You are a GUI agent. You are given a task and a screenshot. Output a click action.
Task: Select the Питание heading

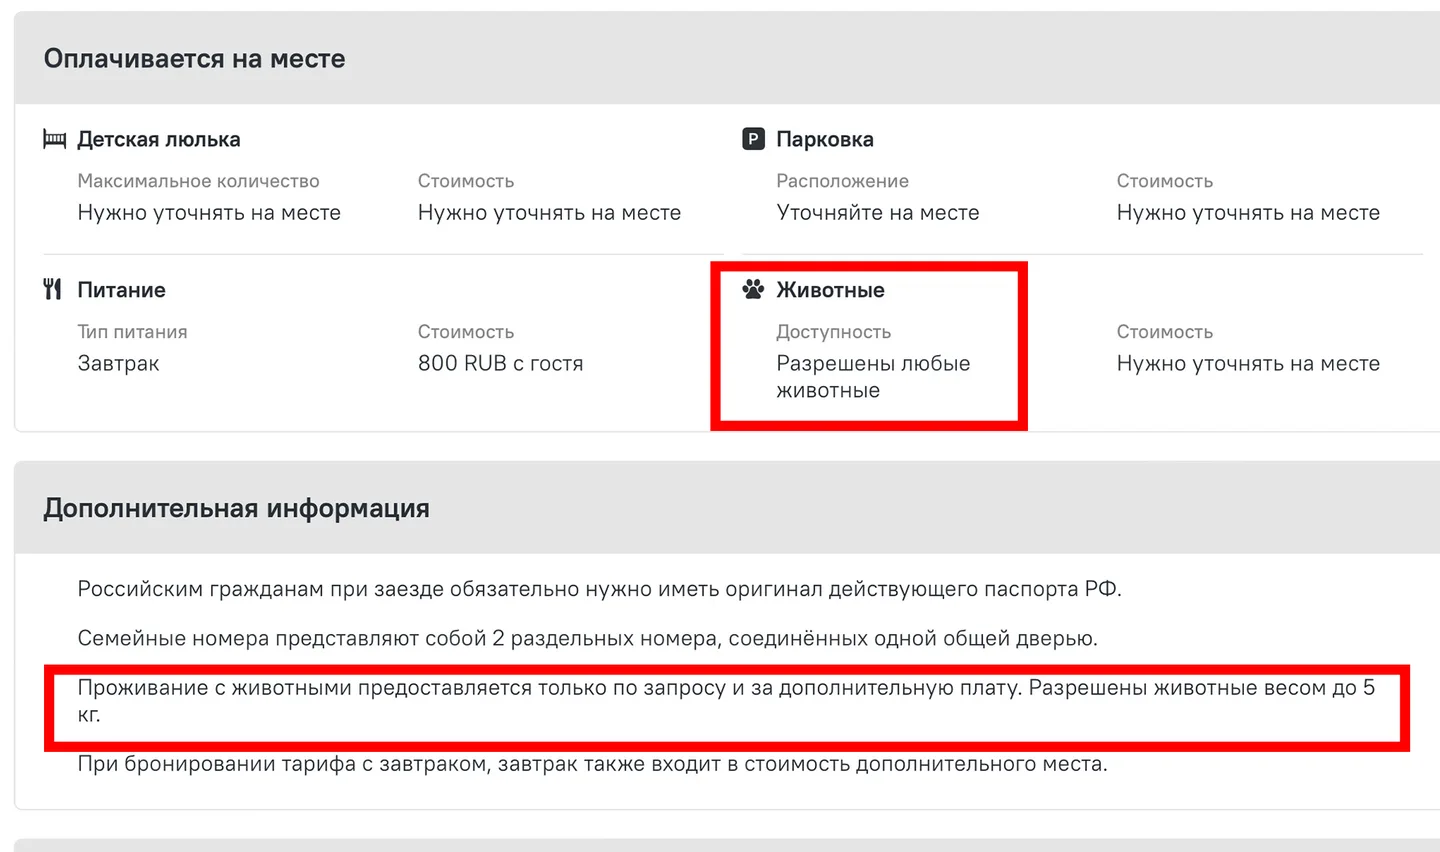click(122, 290)
